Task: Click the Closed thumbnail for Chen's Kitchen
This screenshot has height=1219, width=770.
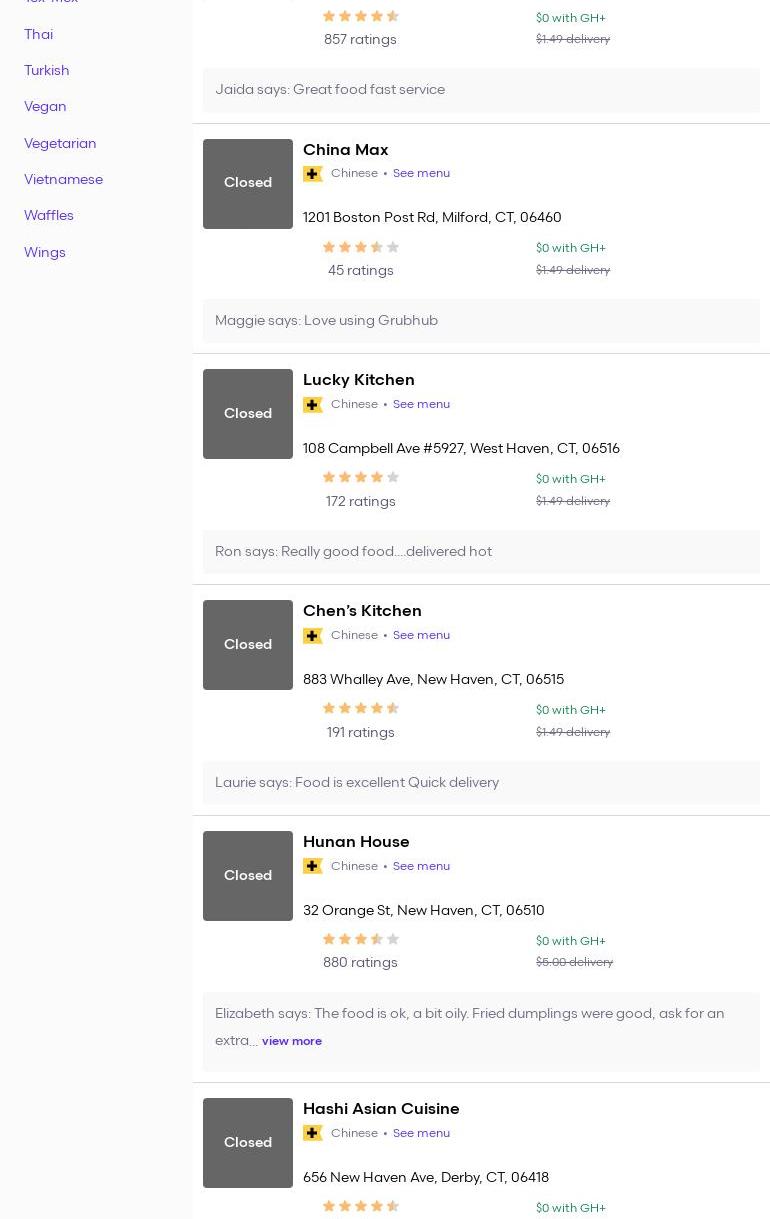Action: click(248, 645)
